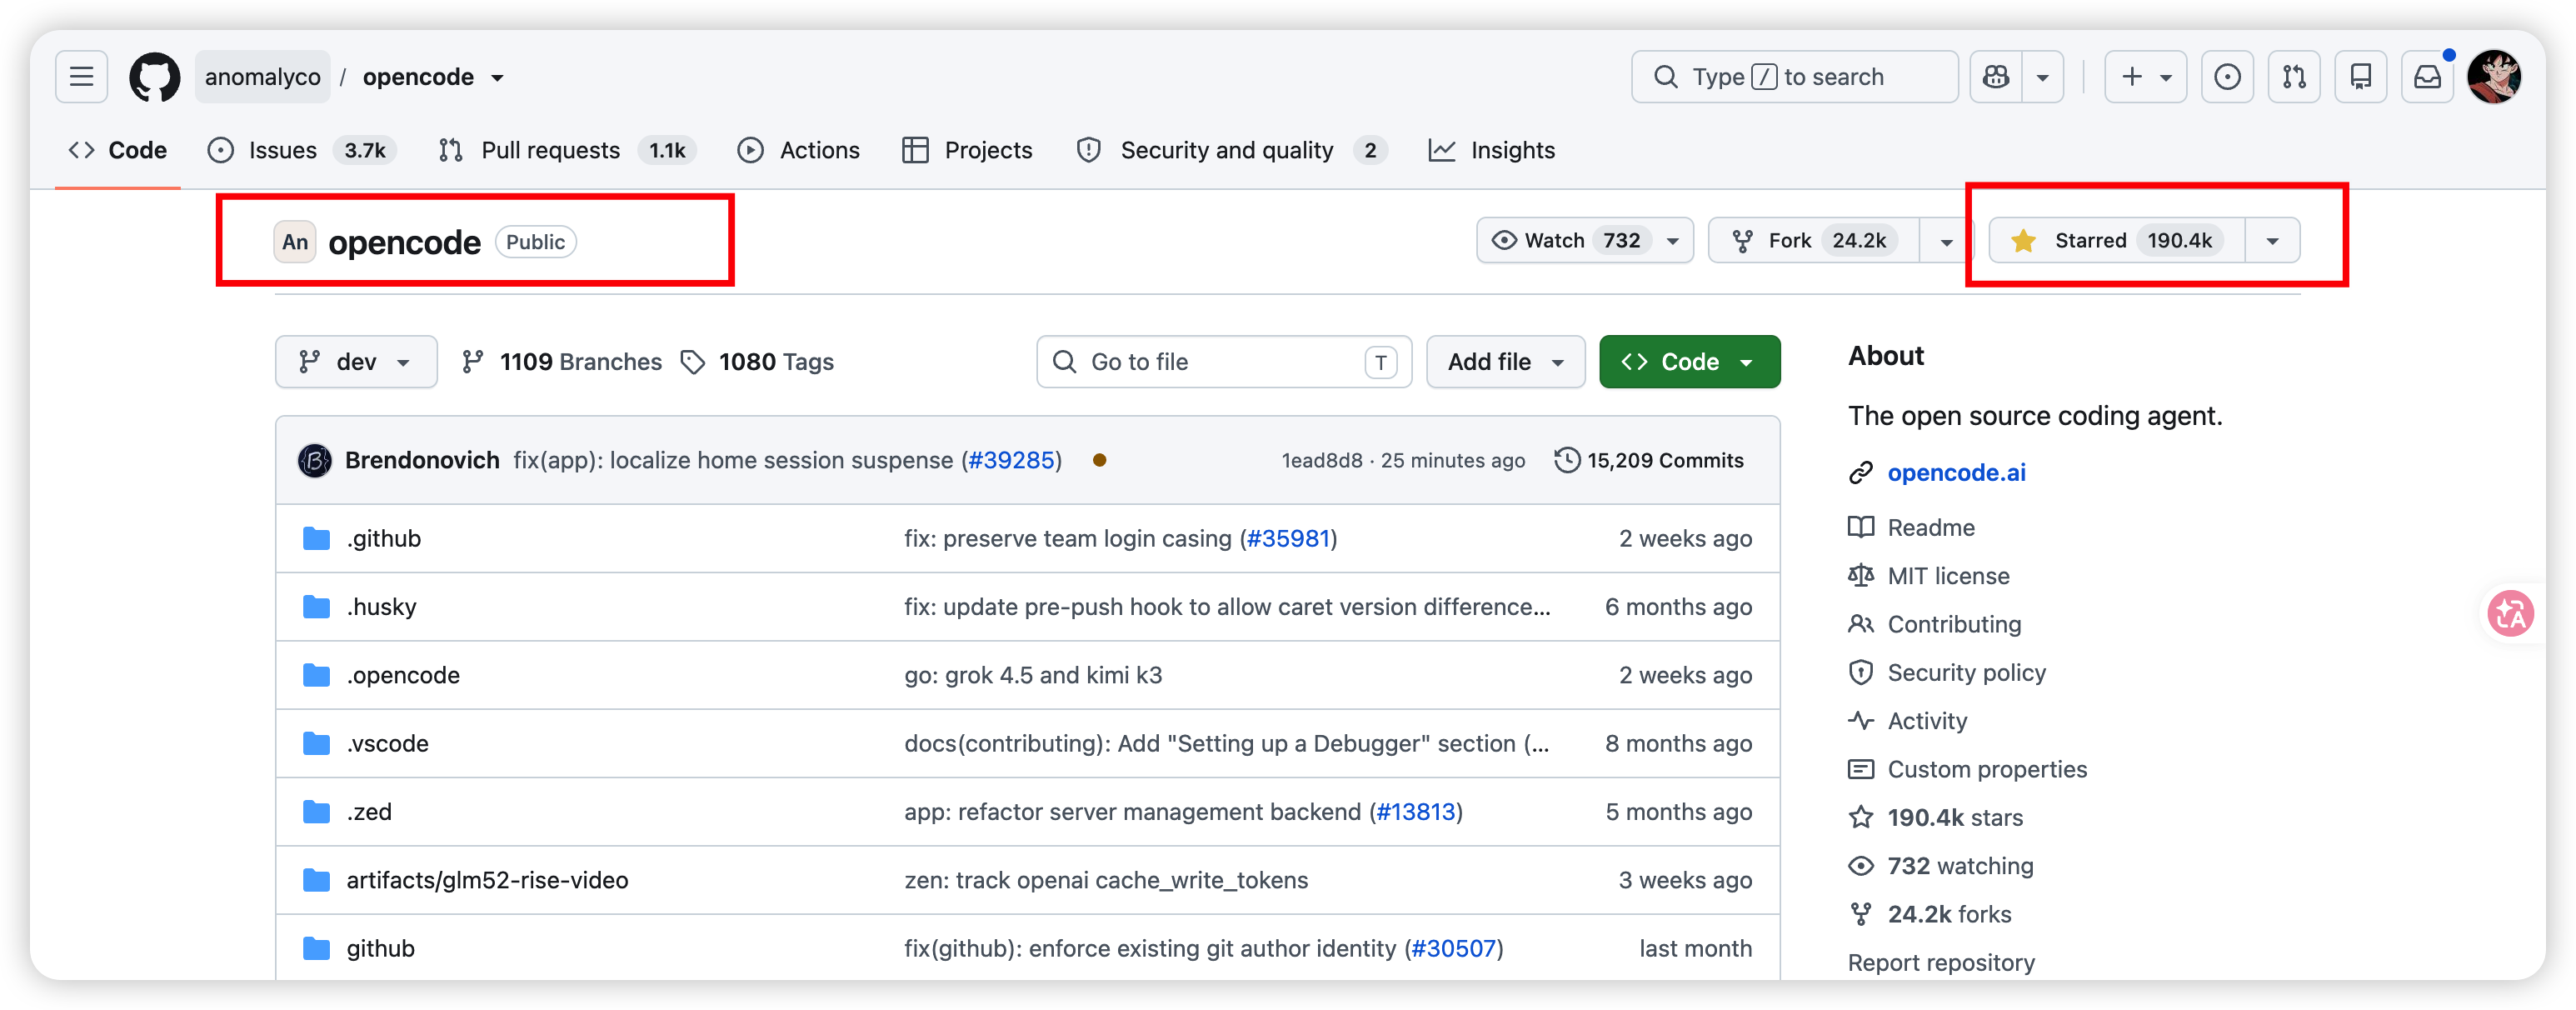
Task: Open the hamburger navigation menu
Action: pos(81,77)
